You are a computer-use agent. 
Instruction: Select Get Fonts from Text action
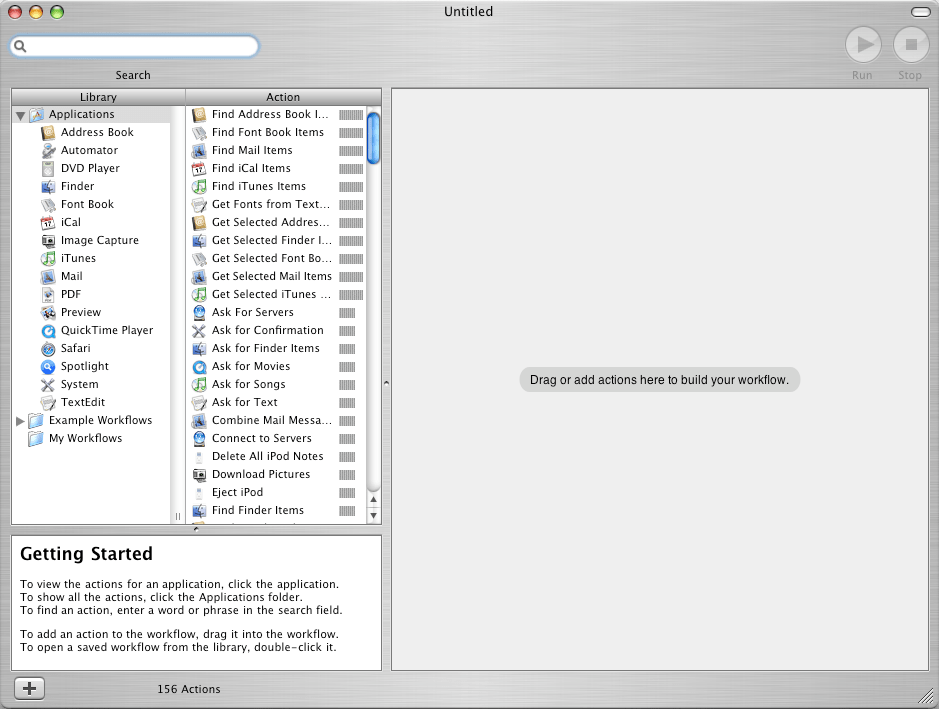(x=277, y=204)
